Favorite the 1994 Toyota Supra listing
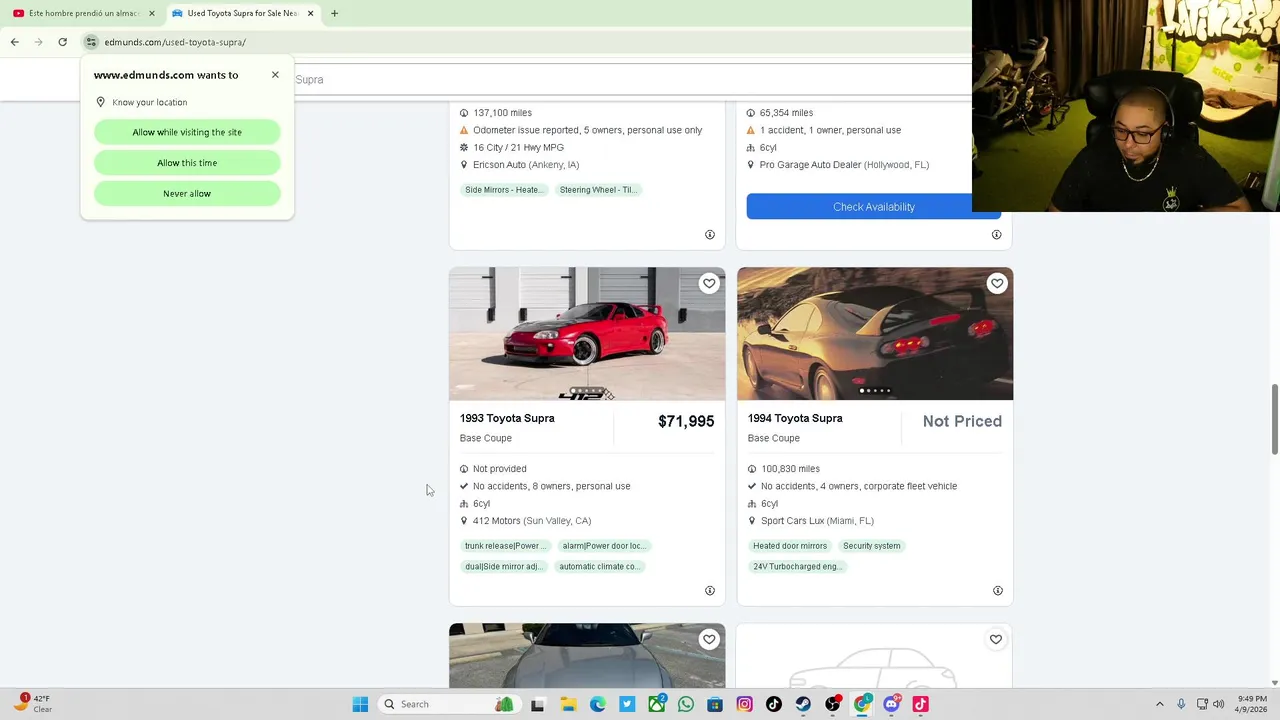Screen dimensions: 1280x720 click(997, 283)
